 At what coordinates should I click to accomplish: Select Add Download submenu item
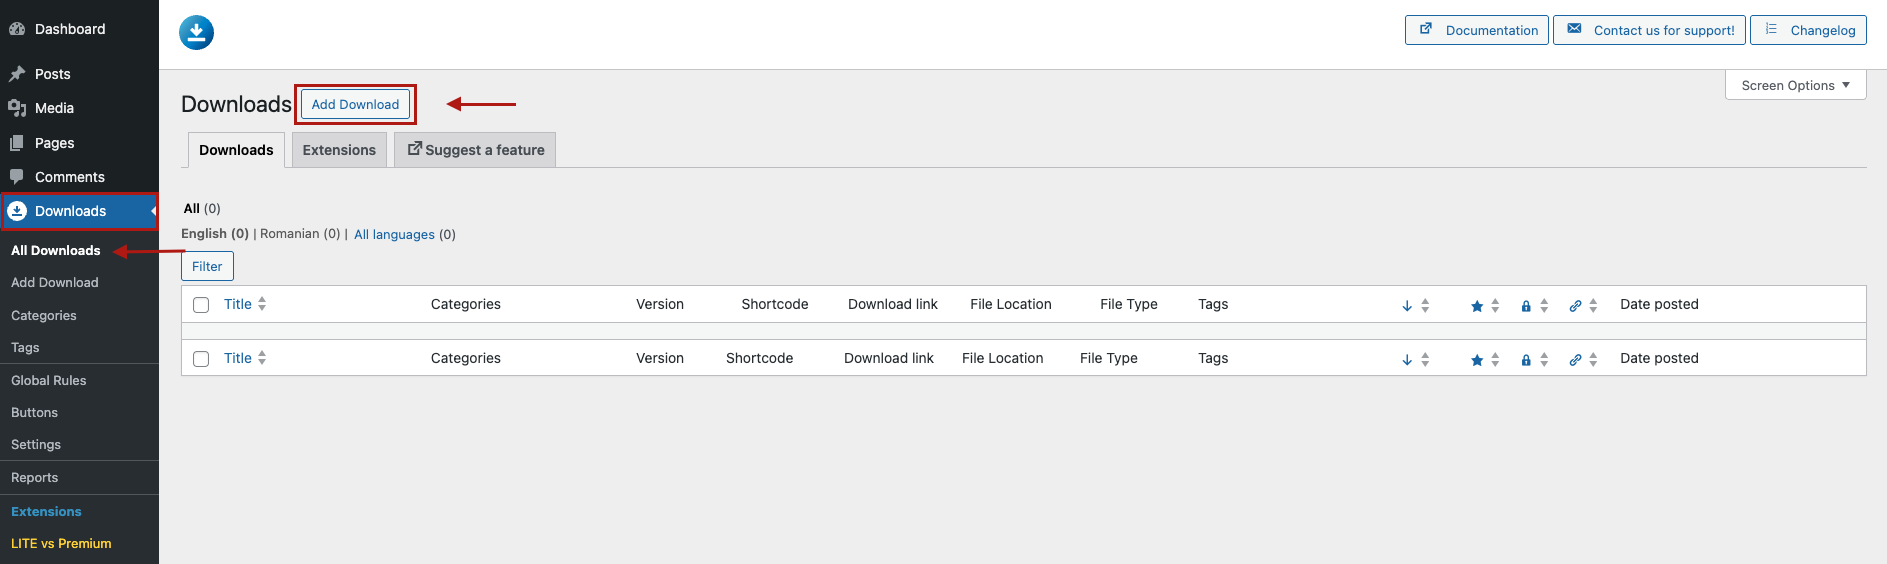pyautogui.click(x=55, y=283)
